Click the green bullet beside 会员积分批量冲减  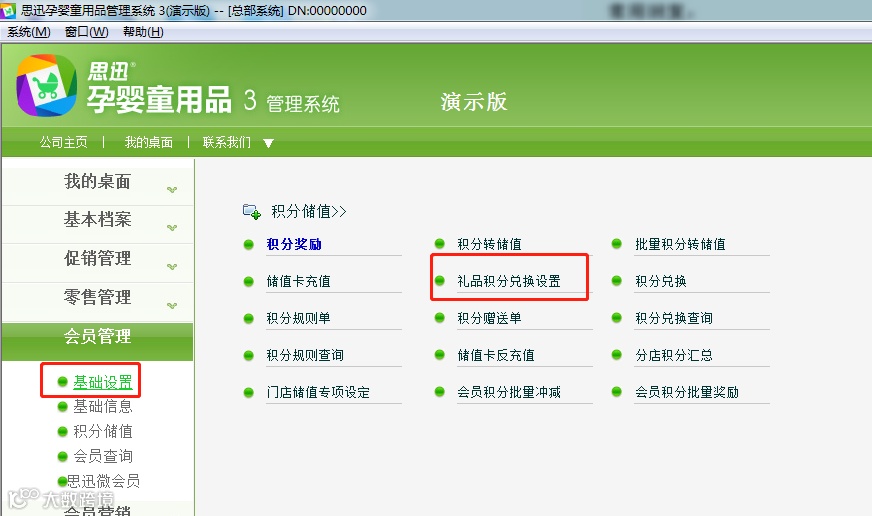click(439, 392)
